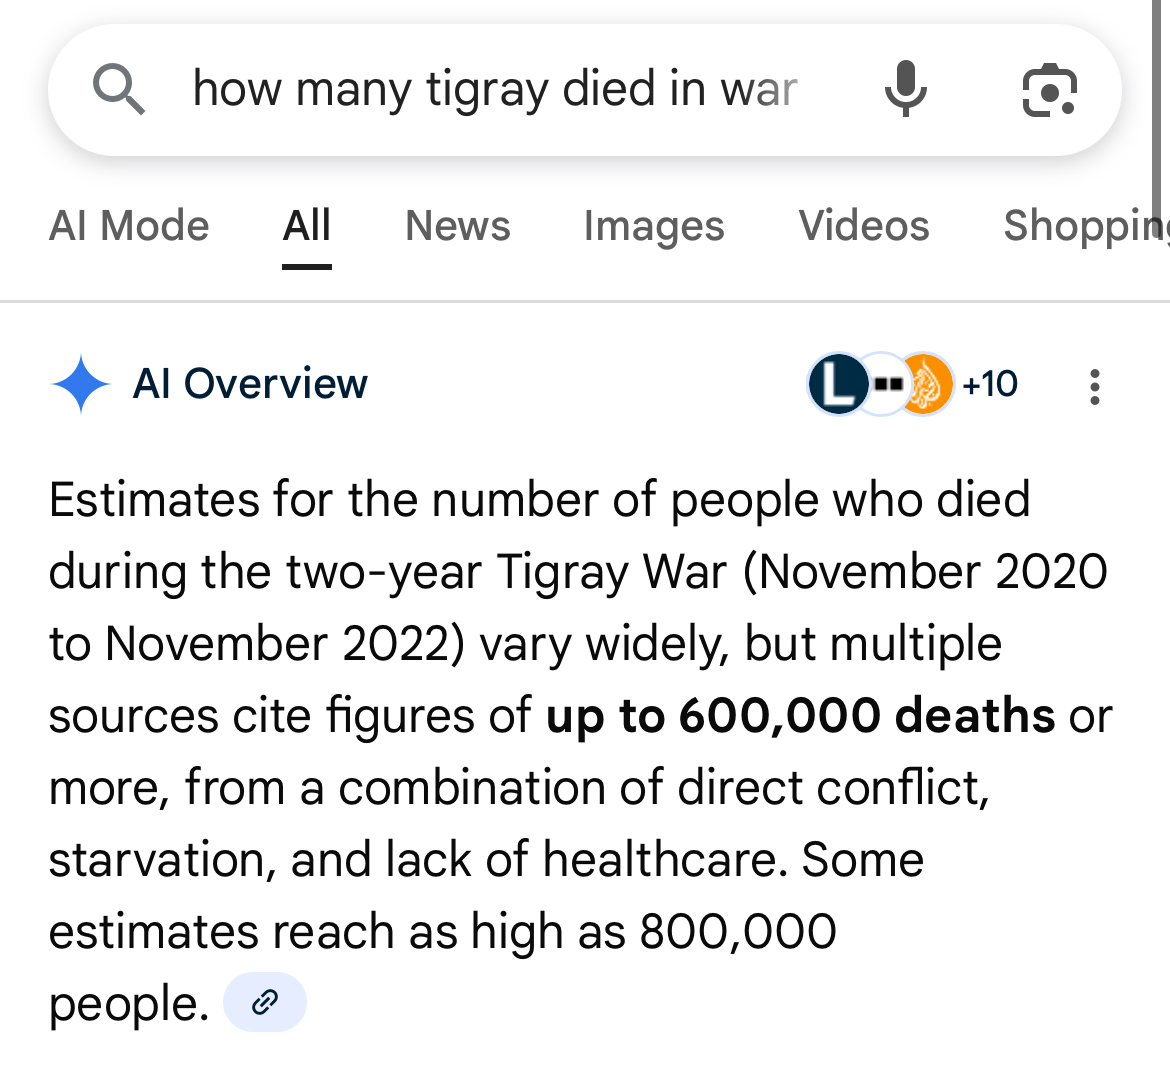Click the dark "L" source icon
This screenshot has height=1073, width=1170.
click(x=838, y=384)
